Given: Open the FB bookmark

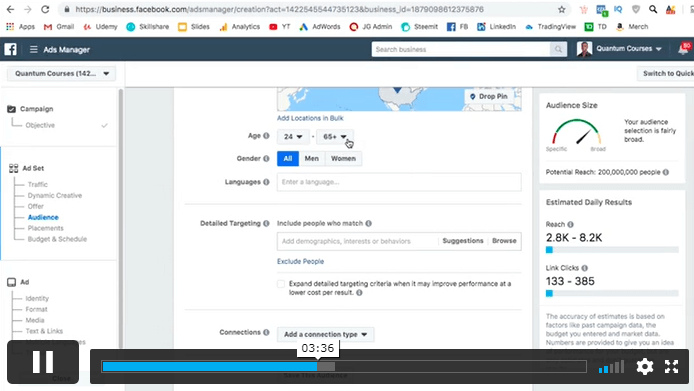Looking at the screenshot, I should pos(457,27).
